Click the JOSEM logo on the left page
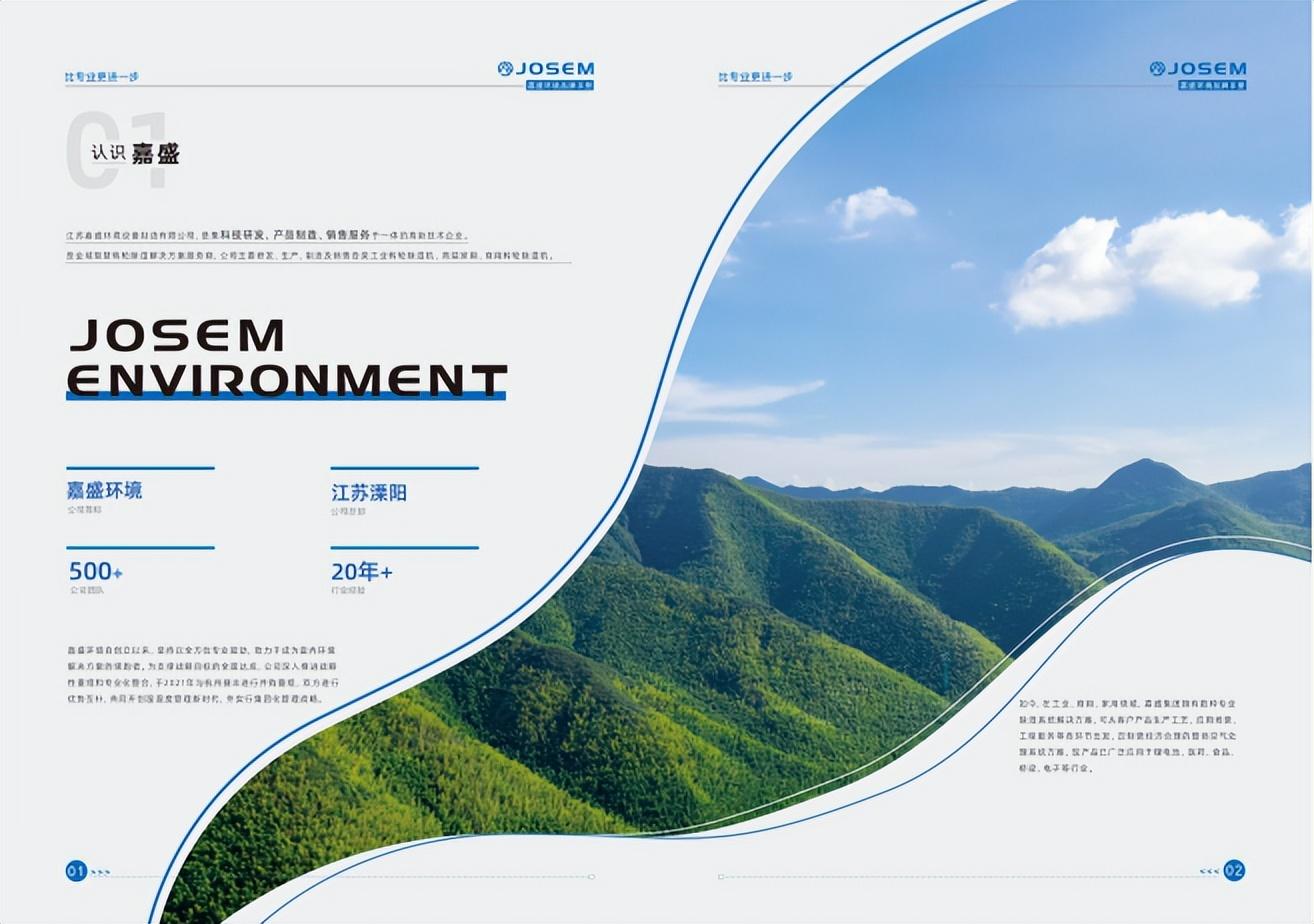 pyautogui.click(x=546, y=69)
